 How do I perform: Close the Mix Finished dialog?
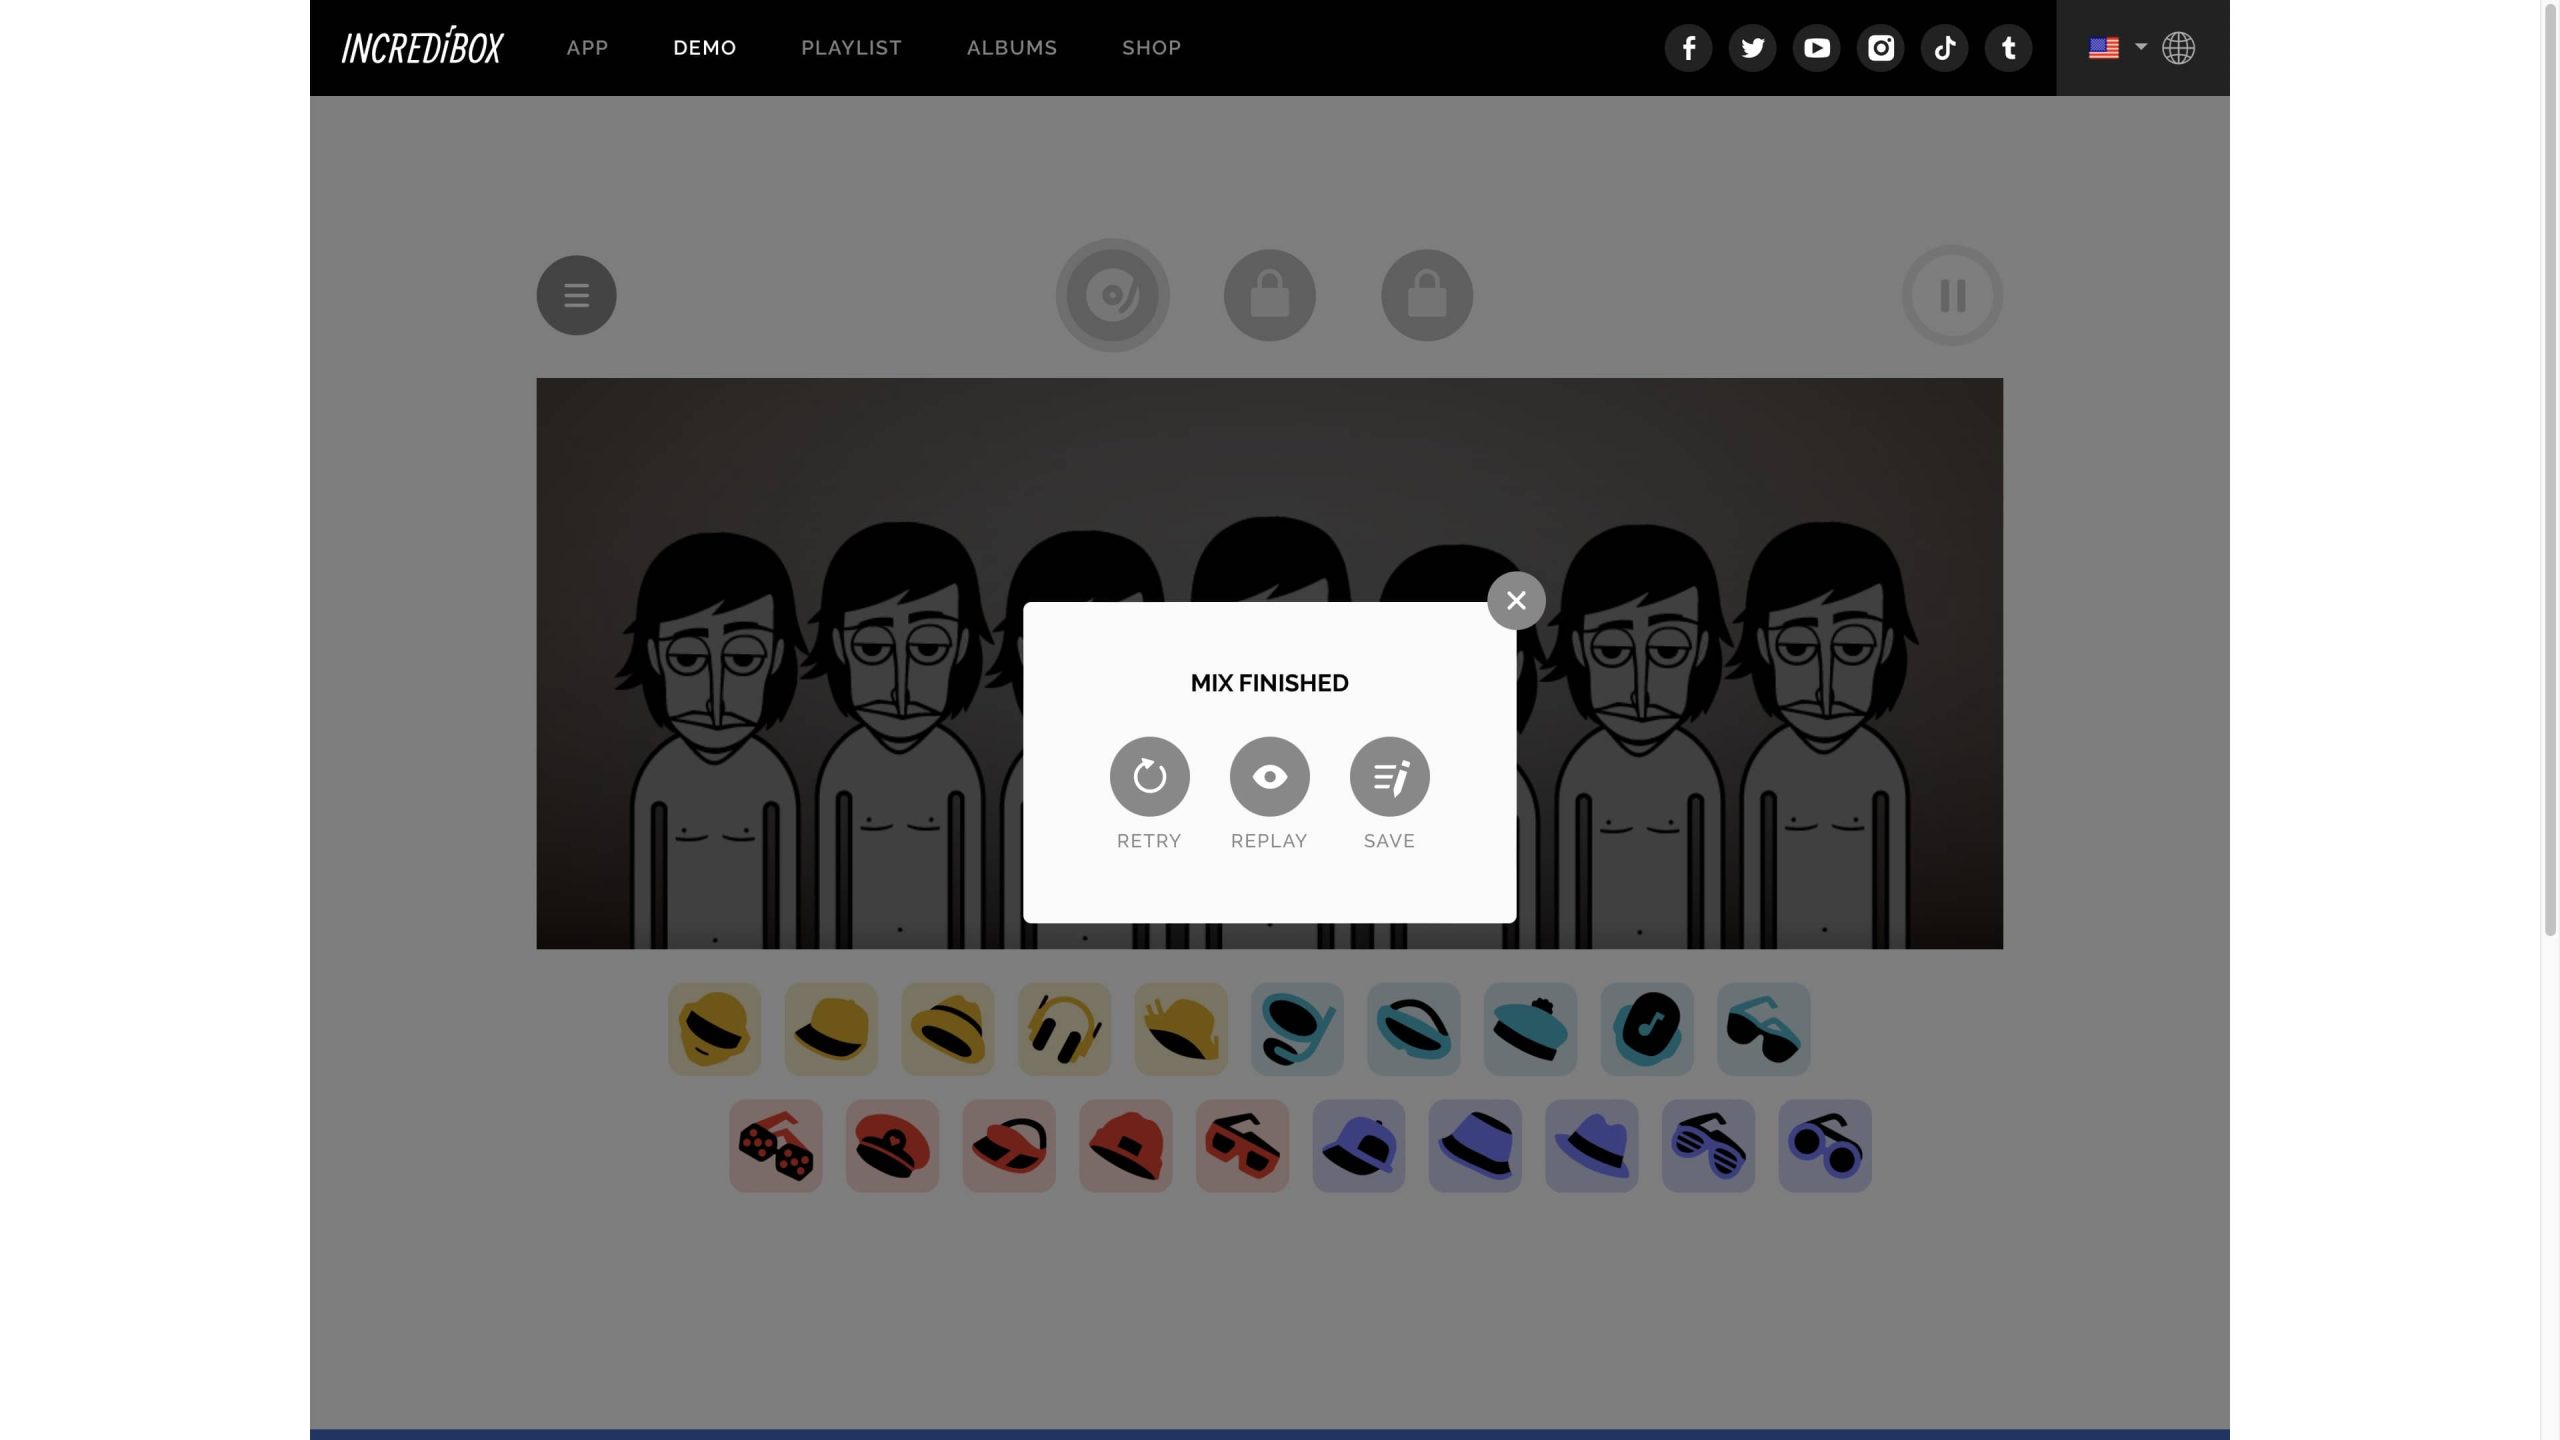coord(1516,600)
